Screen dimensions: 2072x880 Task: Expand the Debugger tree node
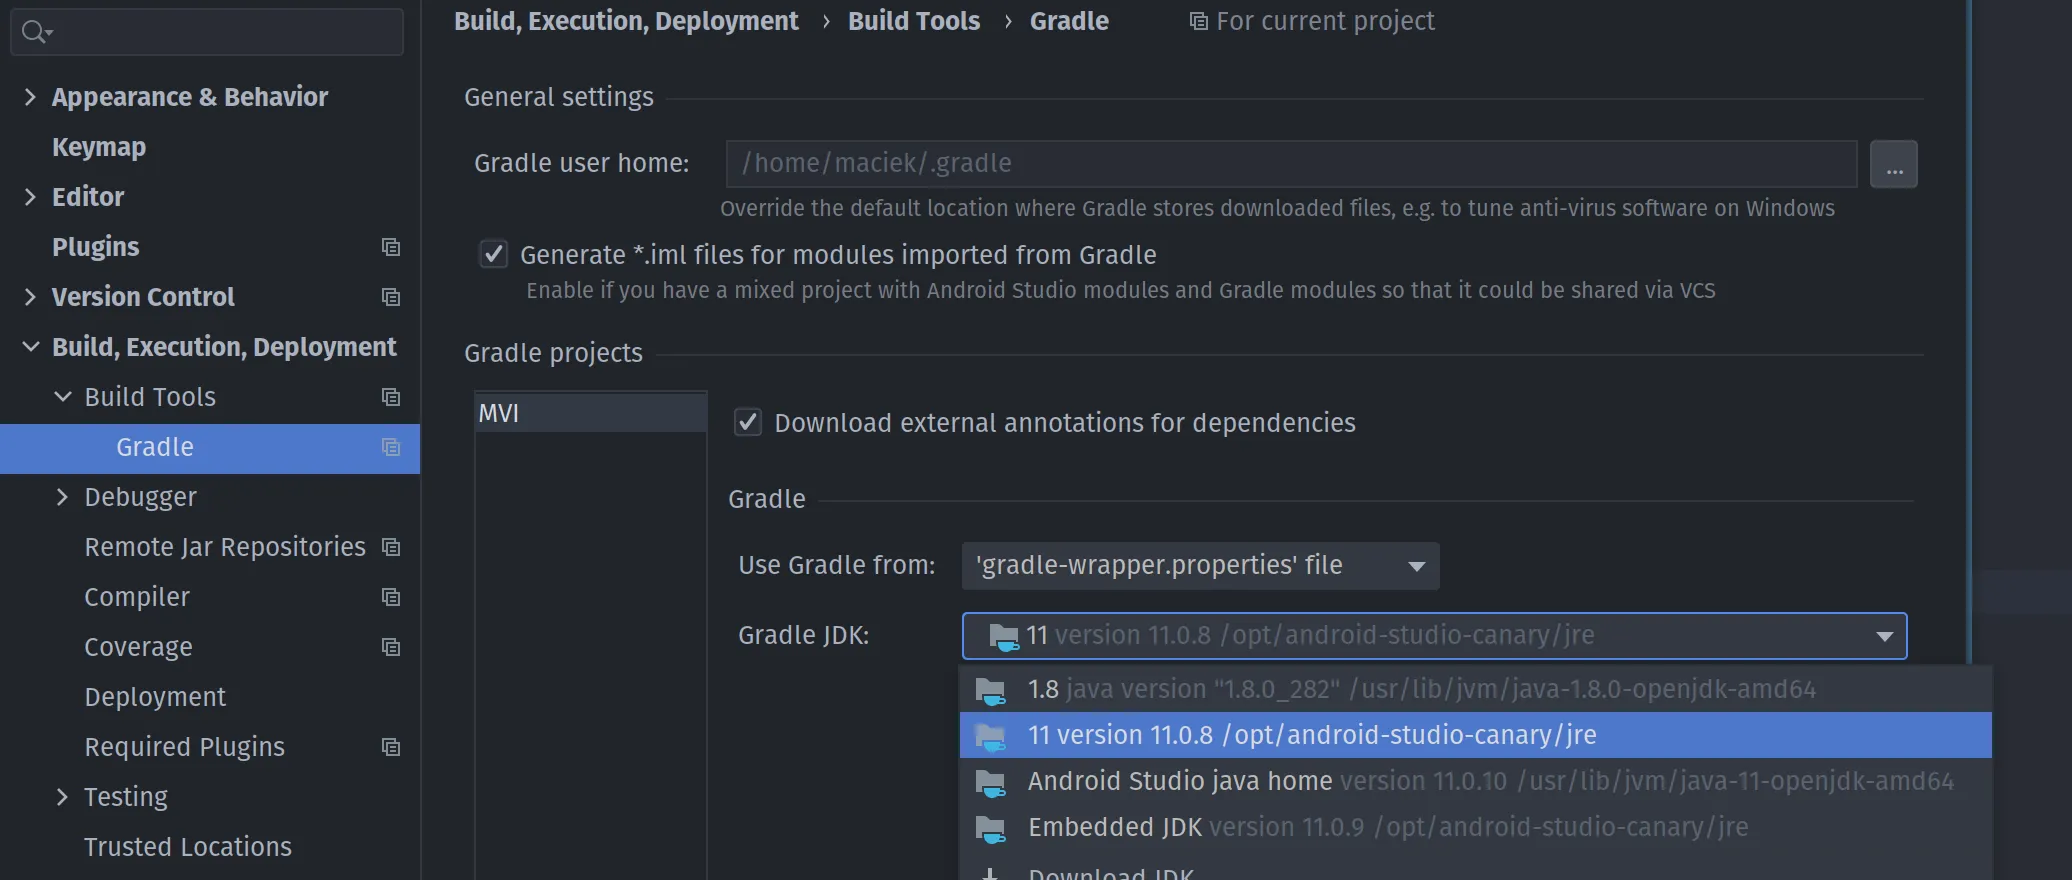62,497
